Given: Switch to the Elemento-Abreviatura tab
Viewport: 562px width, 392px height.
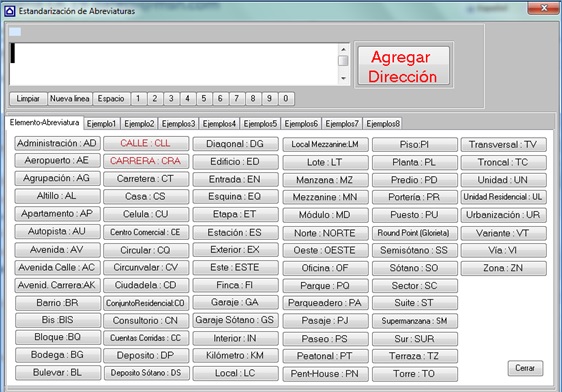Looking at the screenshot, I should pyautogui.click(x=44, y=123).
